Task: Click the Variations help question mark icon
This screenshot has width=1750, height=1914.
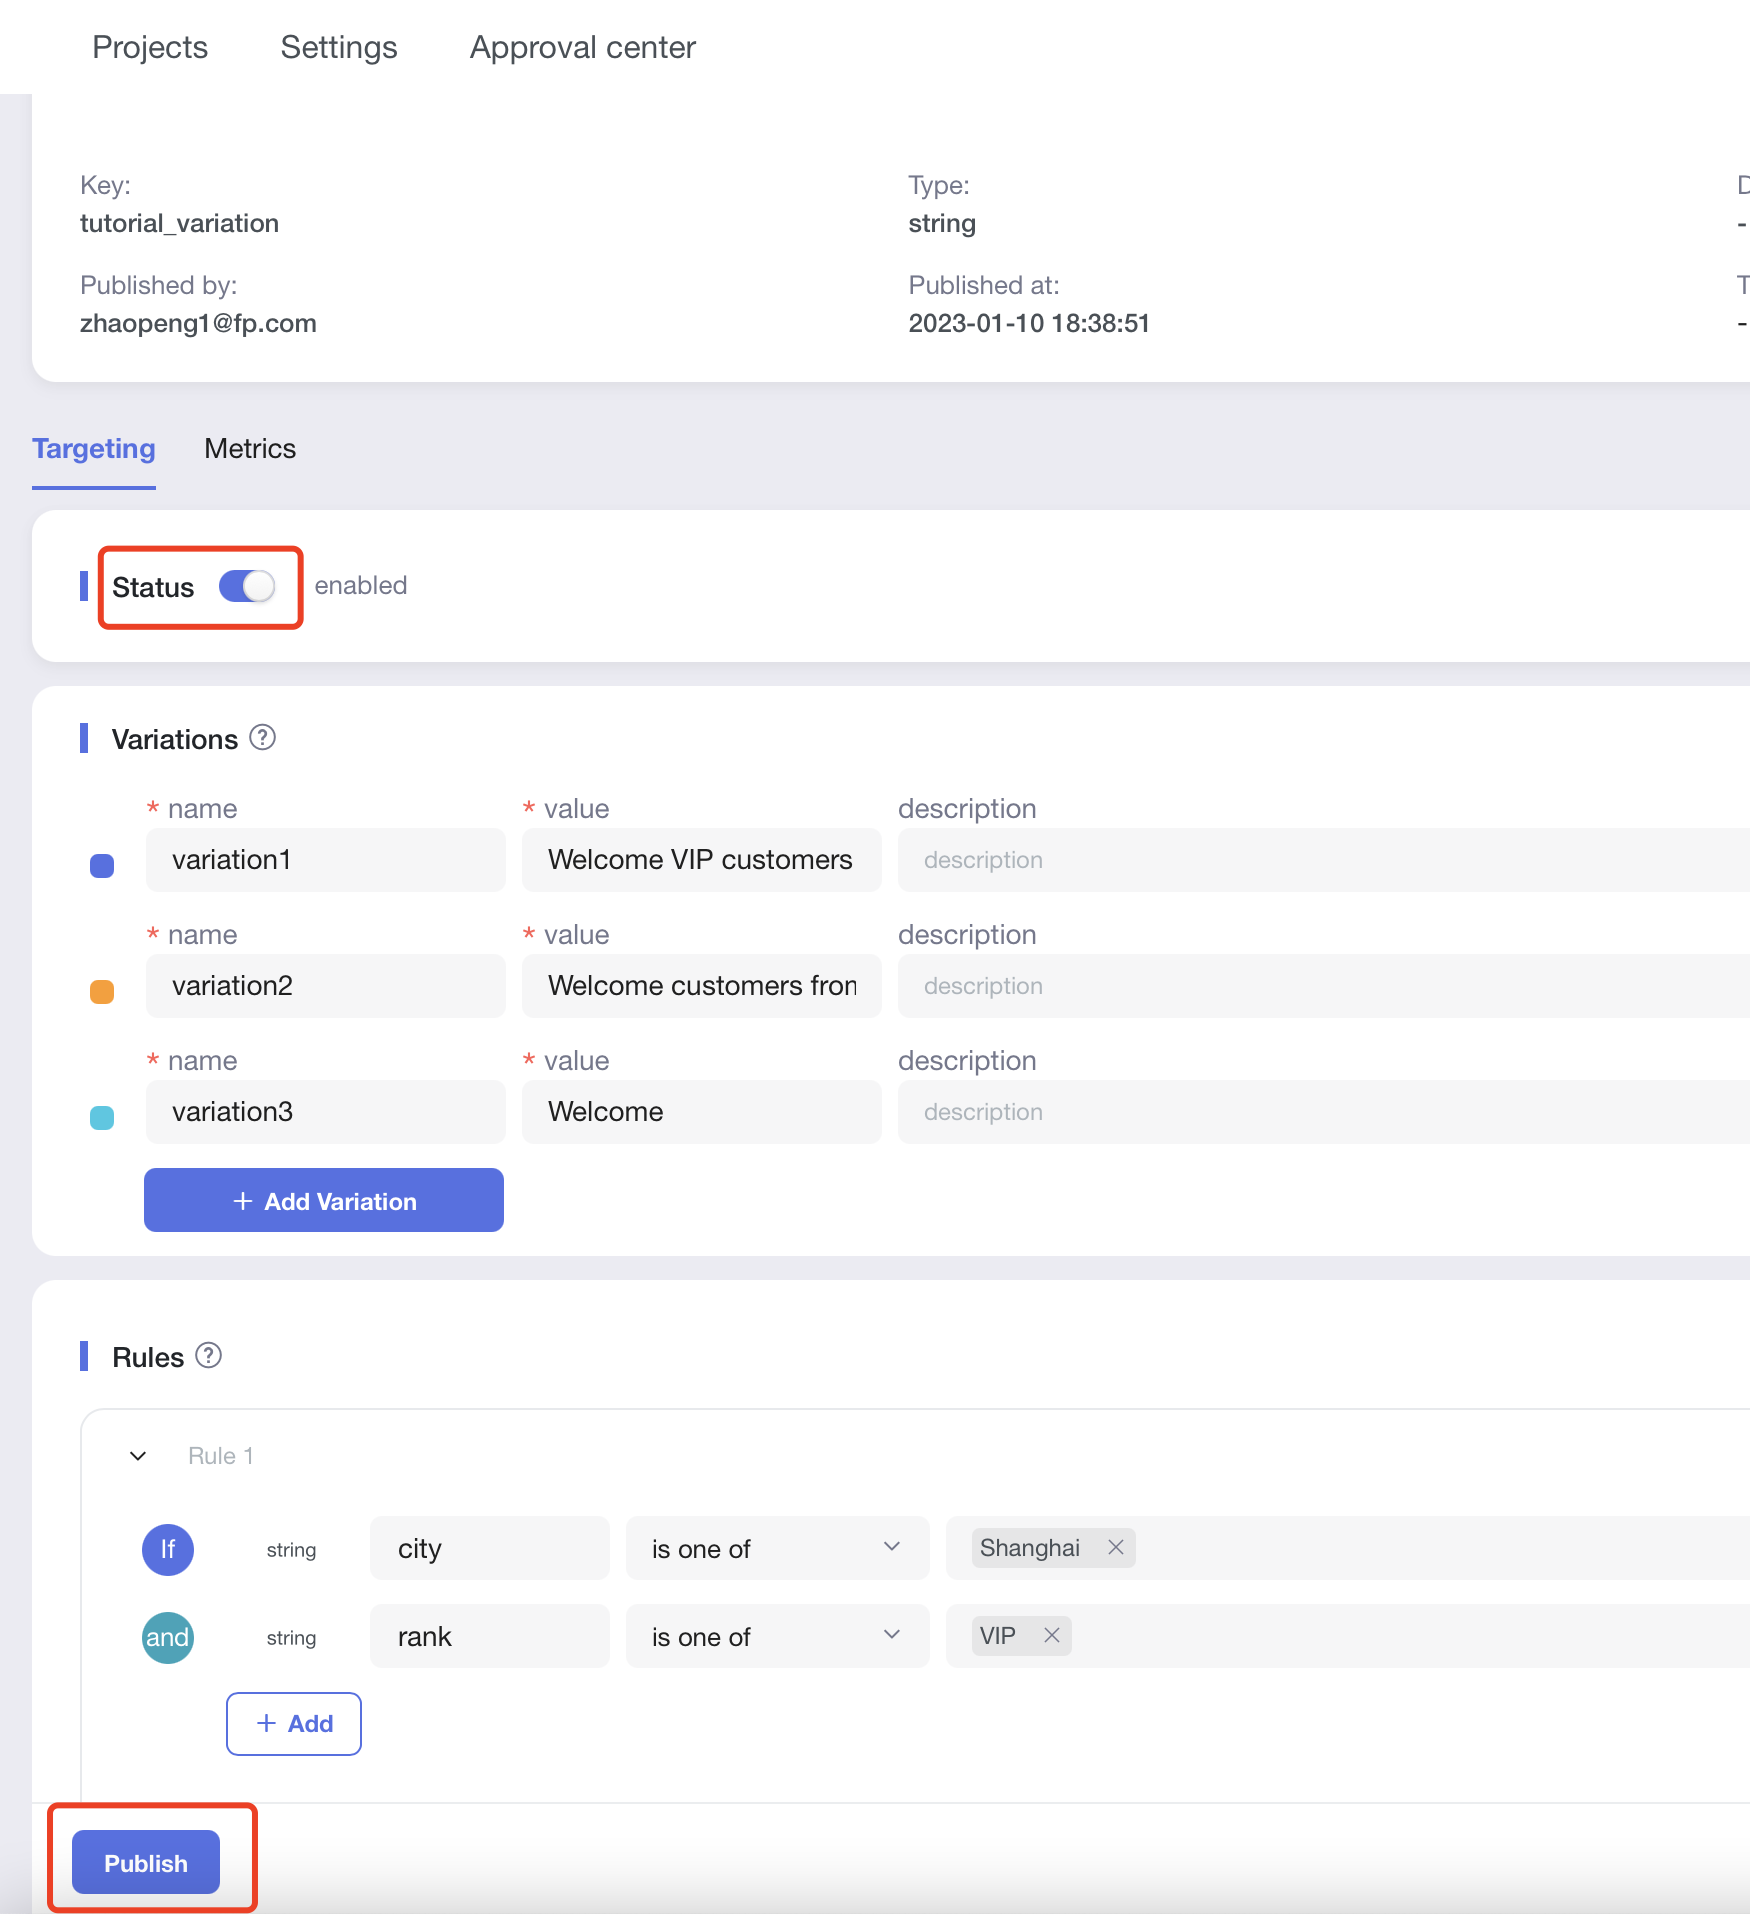Action: pyautogui.click(x=262, y=738)
